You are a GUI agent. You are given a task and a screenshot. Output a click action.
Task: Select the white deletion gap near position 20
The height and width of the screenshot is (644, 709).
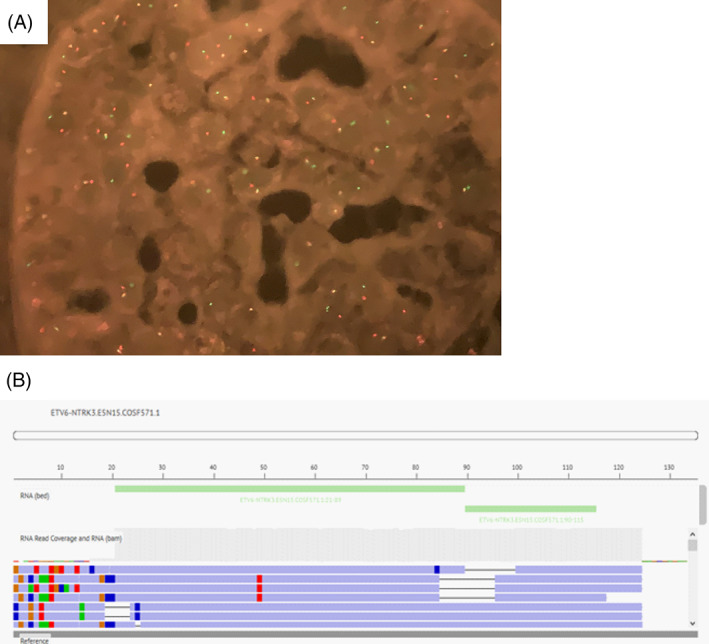pos(117,607)
